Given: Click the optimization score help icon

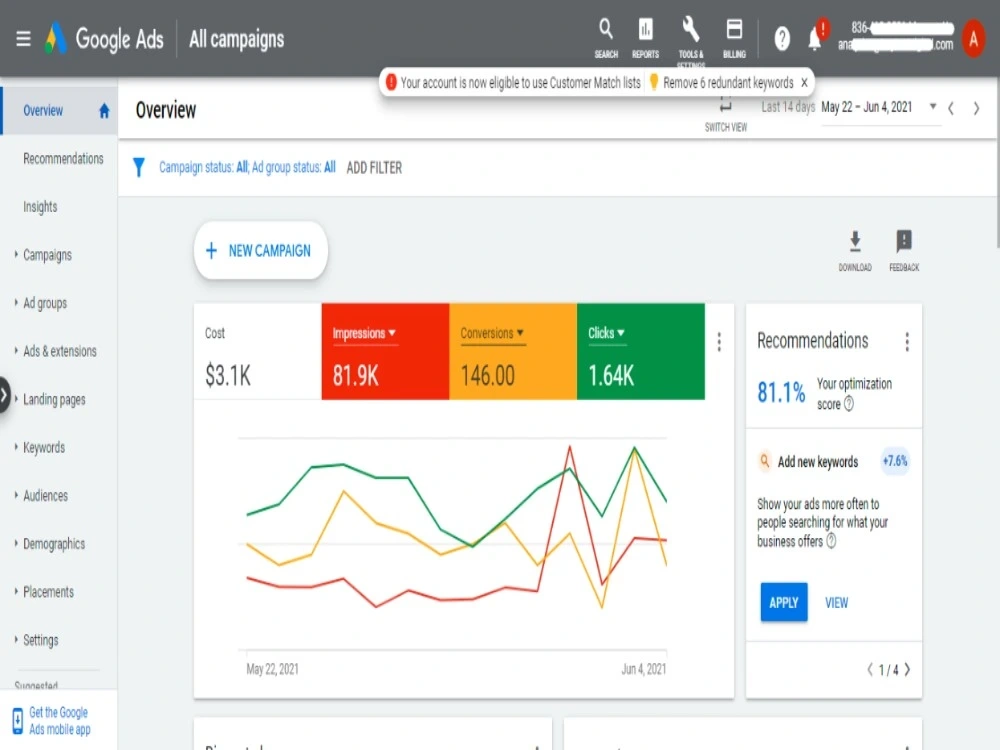Looking at the screenshot, I should [x=849, y=404].
